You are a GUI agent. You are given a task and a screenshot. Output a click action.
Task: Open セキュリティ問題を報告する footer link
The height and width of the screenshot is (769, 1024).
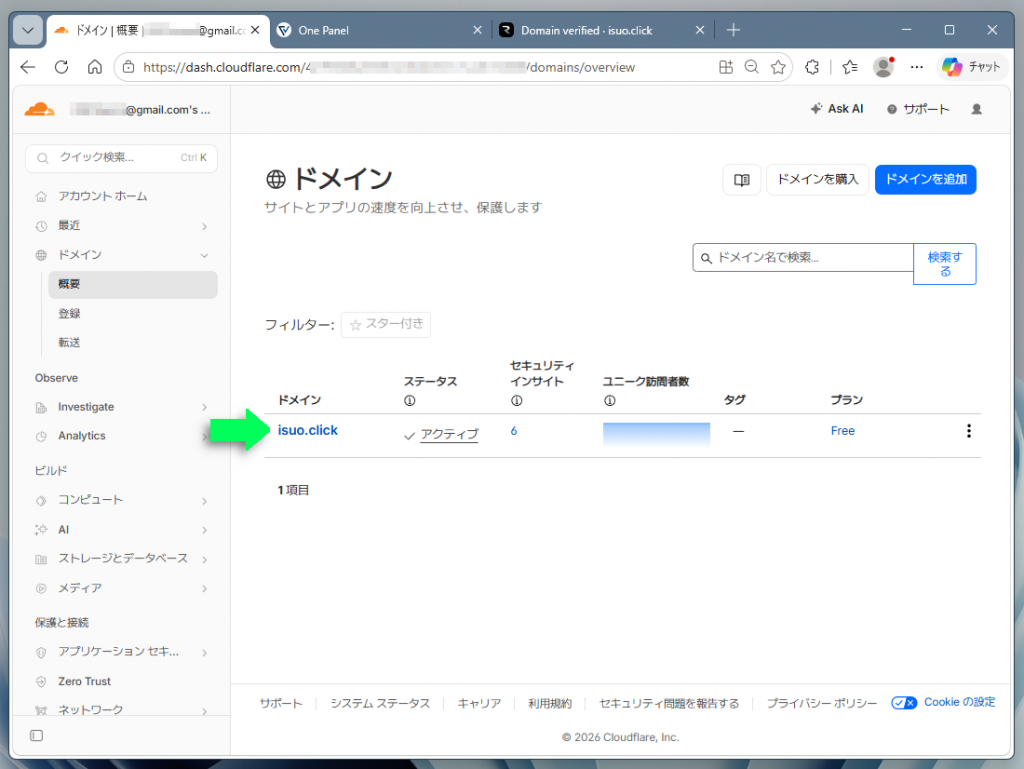(x=669, y=703)
